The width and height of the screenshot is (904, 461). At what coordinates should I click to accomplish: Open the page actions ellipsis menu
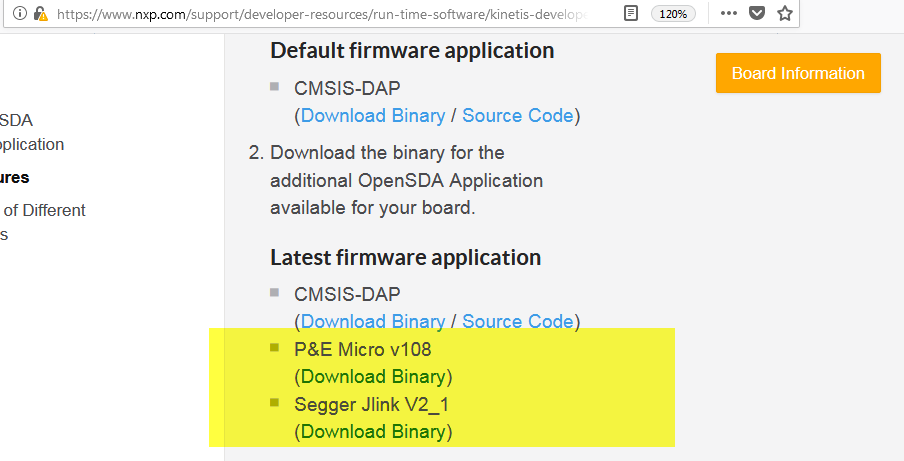click(x=729, y=14)
